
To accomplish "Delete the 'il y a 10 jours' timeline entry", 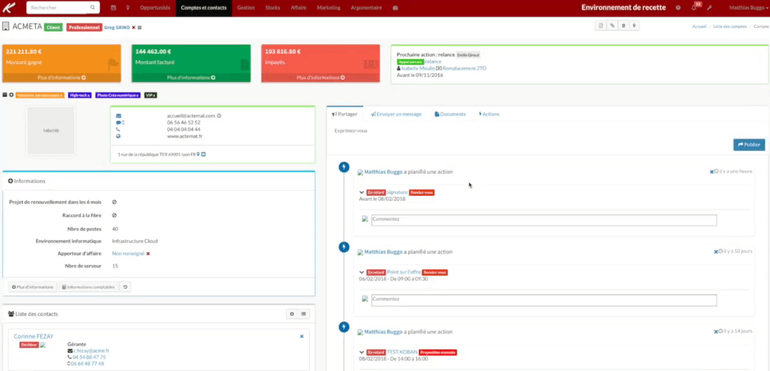I will click(x=715, y=252).
